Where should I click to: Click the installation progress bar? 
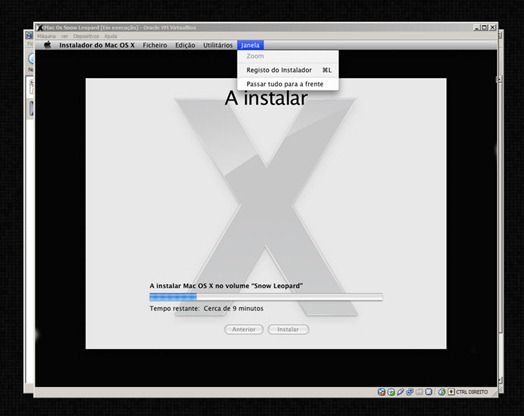pyautogui.click(x=266, y=297)
